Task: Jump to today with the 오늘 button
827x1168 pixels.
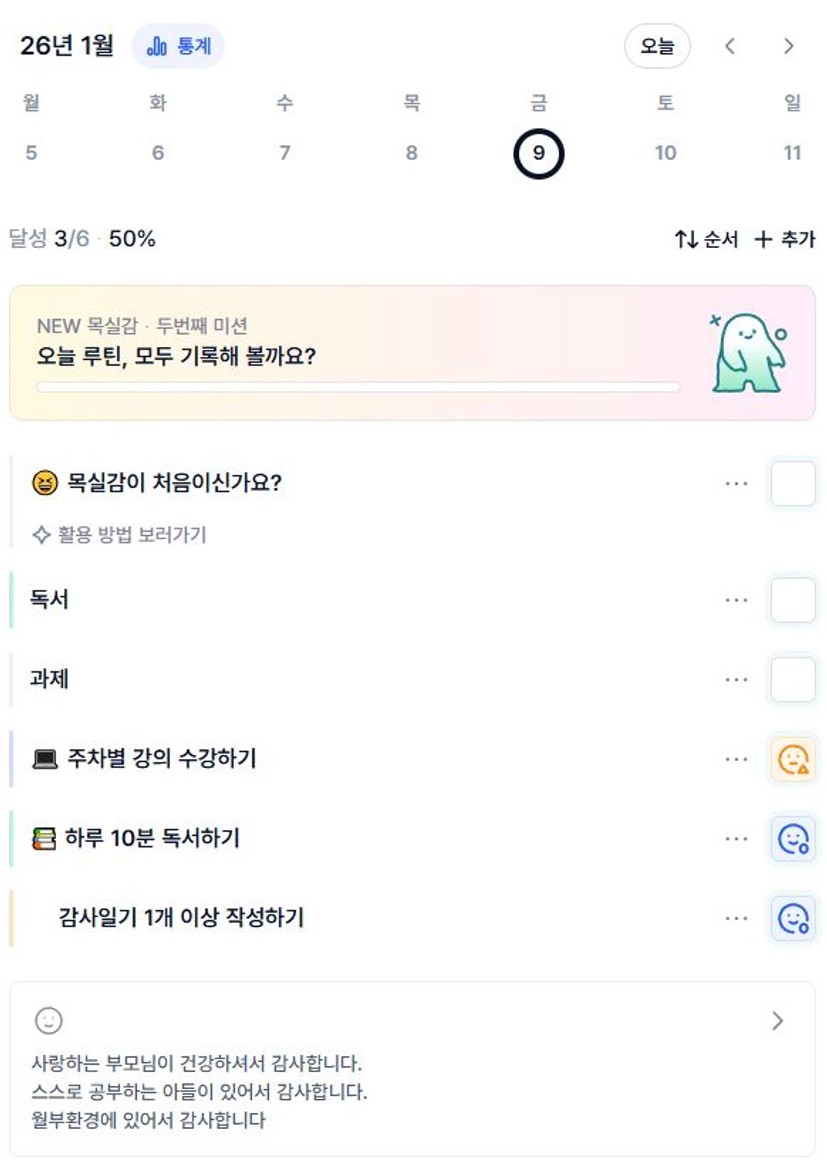Action: 657,46
